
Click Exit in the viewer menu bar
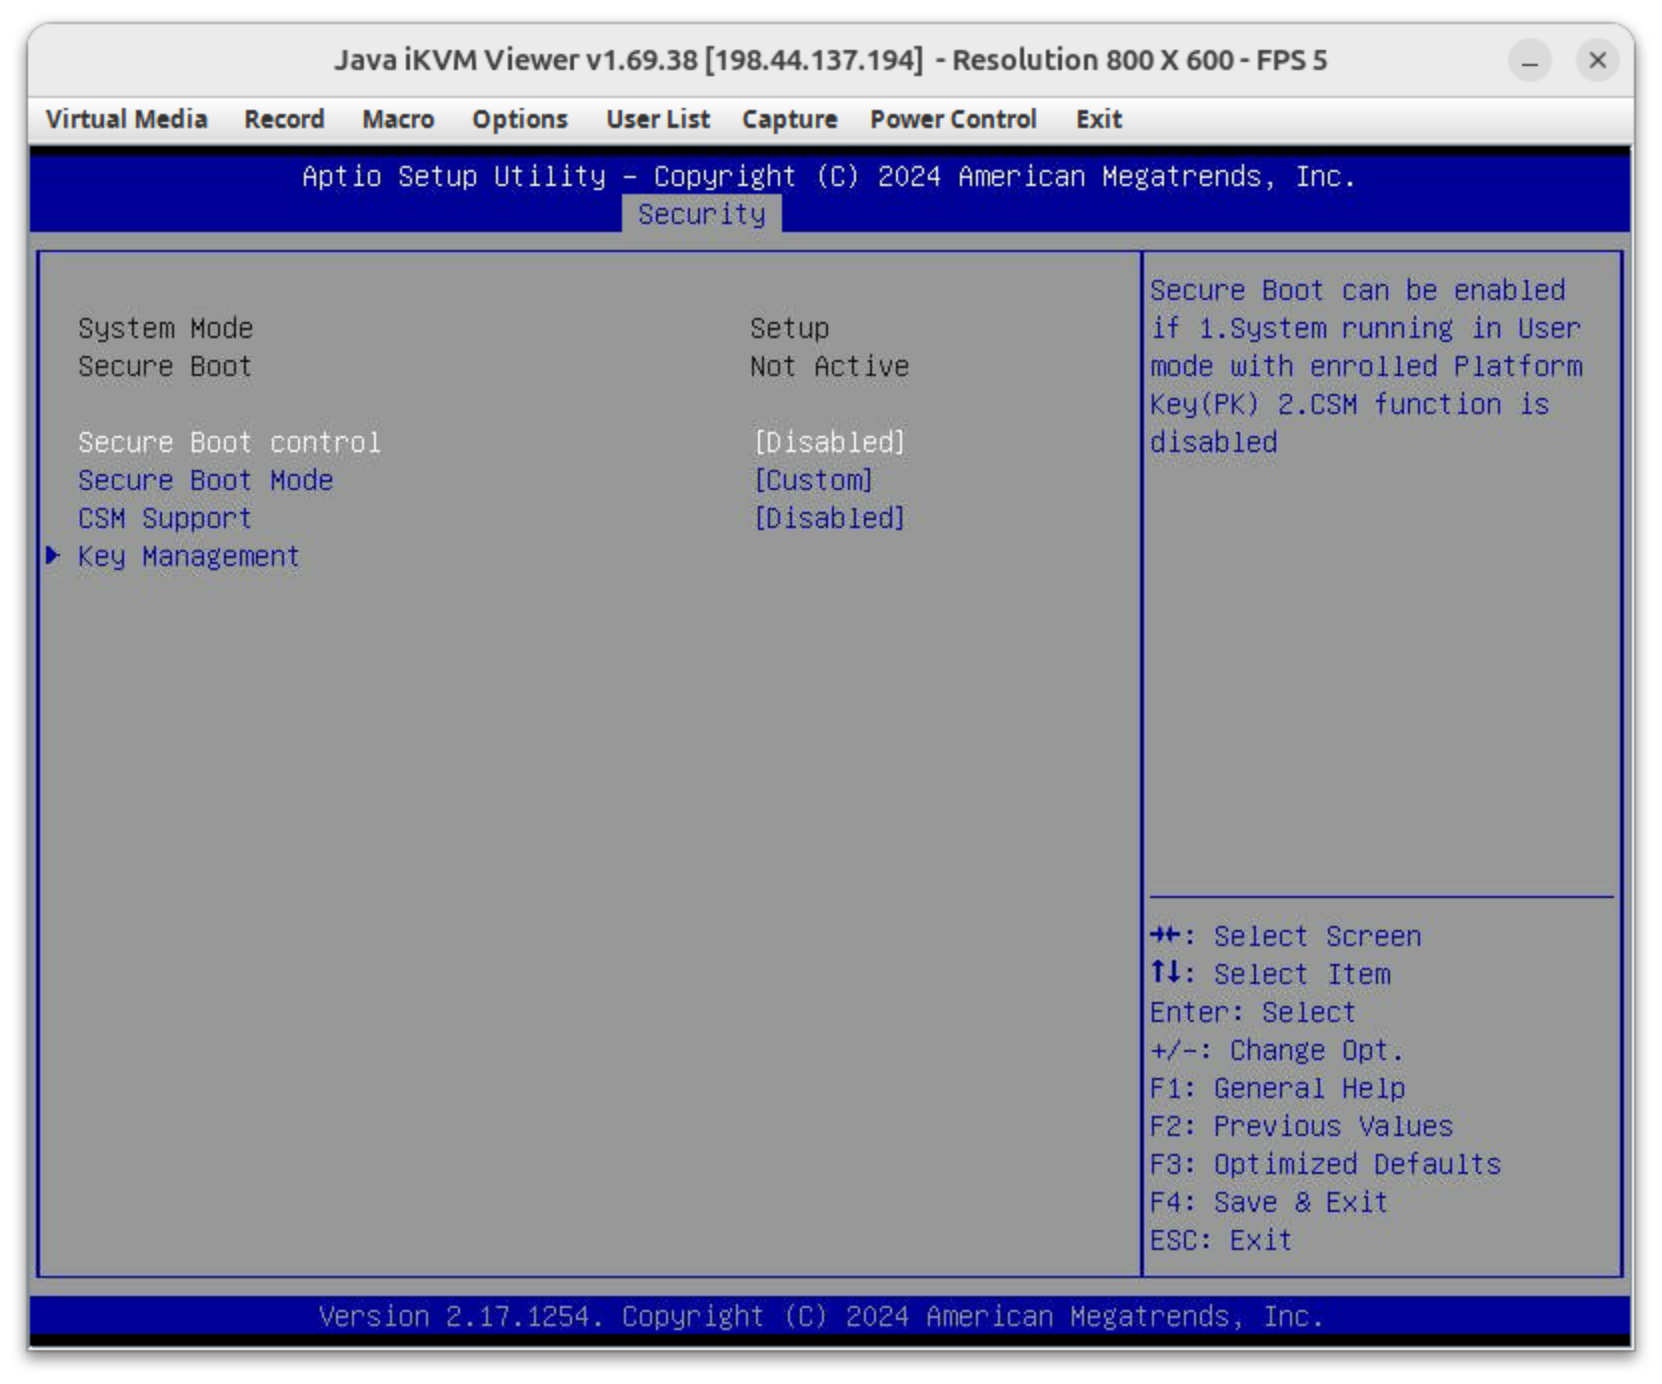coord(1098,119)
